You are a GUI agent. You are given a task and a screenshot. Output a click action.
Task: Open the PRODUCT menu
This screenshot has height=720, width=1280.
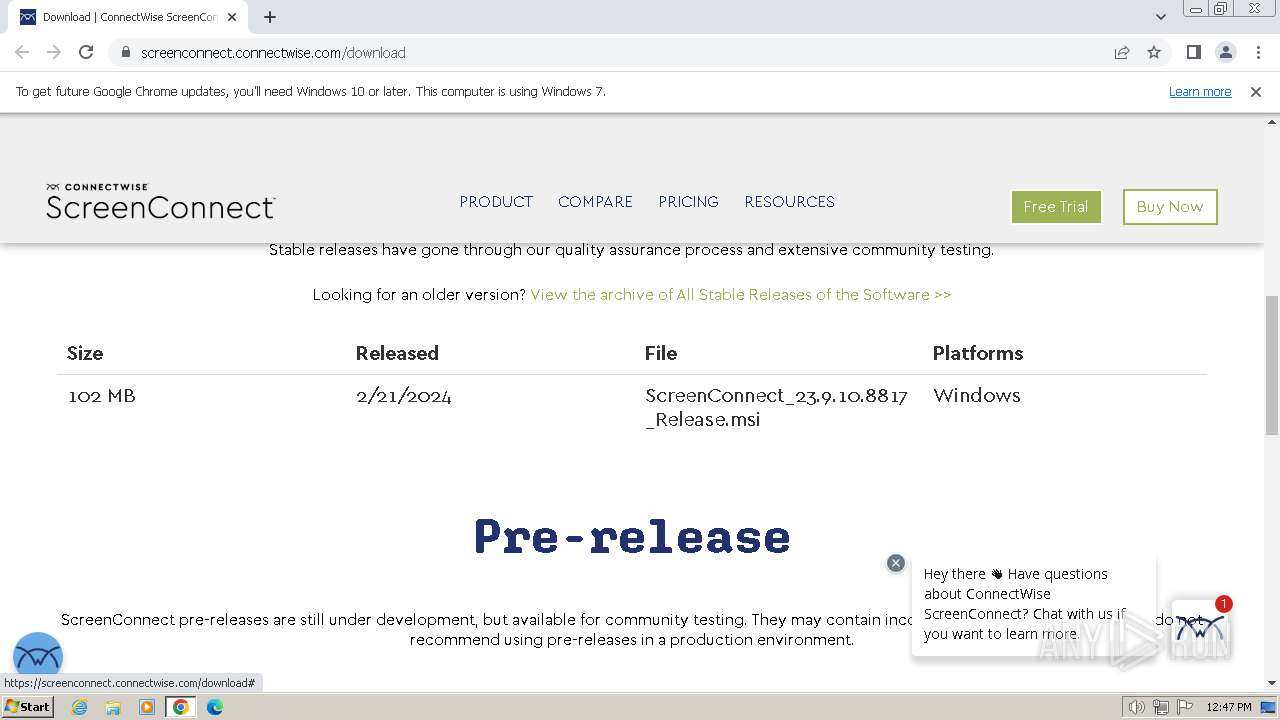click(496, 202)
